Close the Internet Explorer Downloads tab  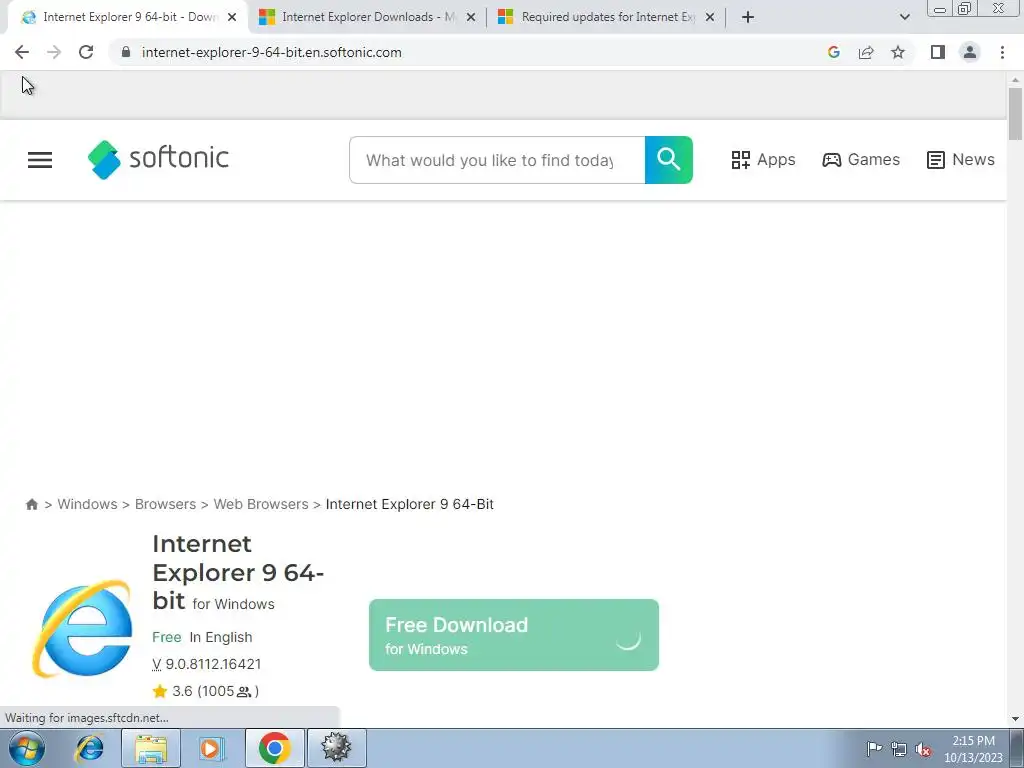[471, 17]
